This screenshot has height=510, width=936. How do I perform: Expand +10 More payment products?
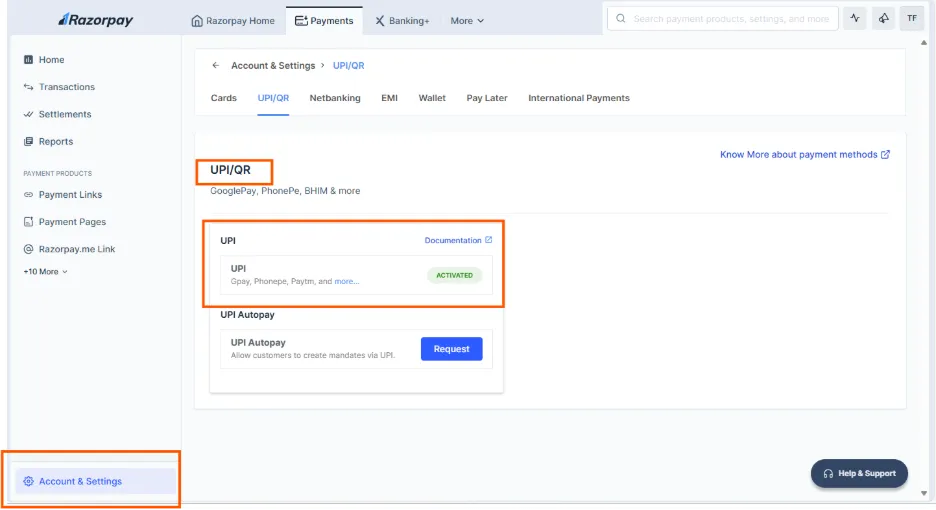45,272
